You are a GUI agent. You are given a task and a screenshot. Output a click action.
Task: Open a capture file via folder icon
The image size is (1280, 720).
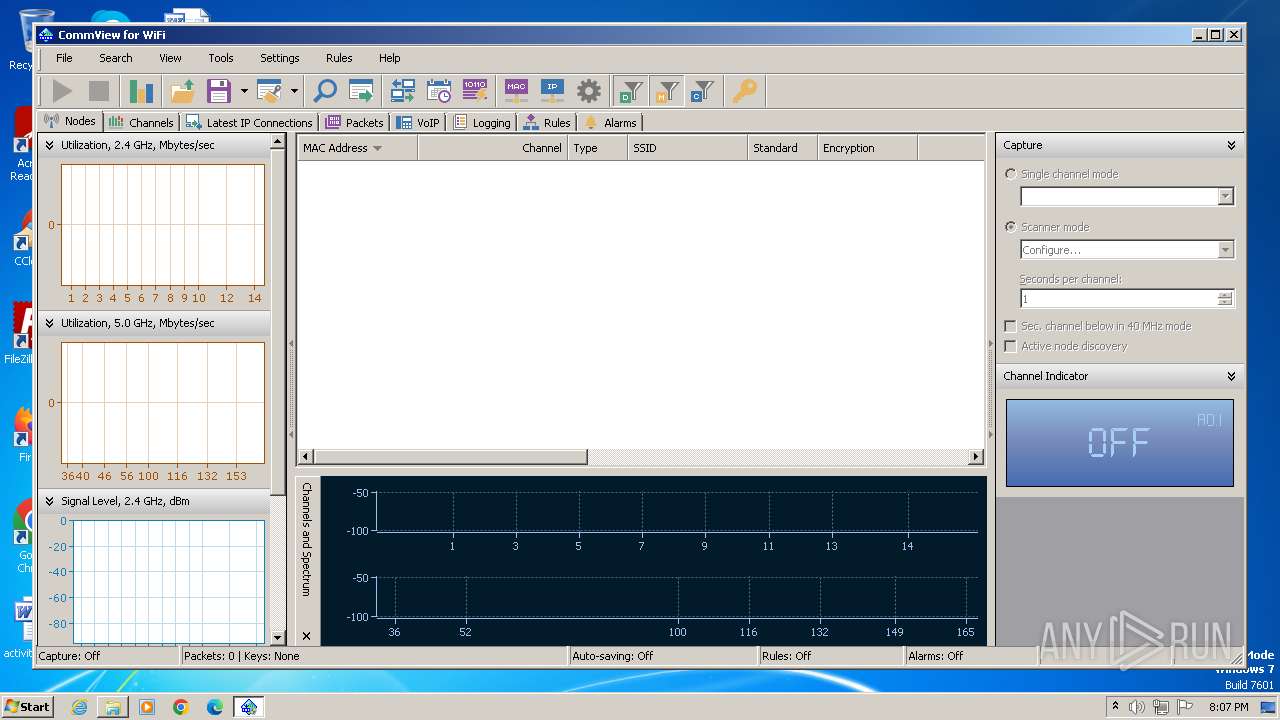point(183,91)
